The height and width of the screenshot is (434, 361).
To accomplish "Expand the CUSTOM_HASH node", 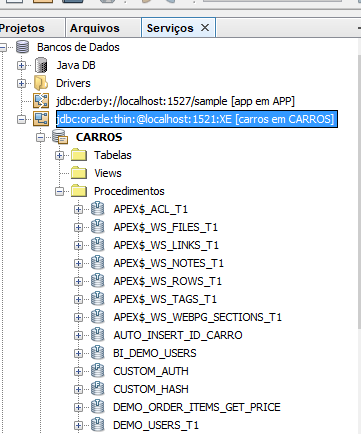I will 78,389.
